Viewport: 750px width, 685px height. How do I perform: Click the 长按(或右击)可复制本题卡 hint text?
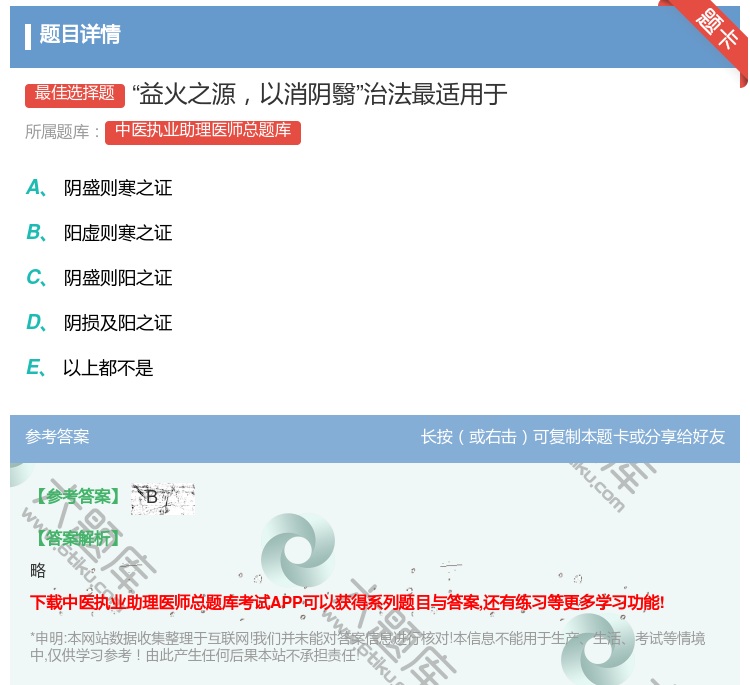click(573, 437)
